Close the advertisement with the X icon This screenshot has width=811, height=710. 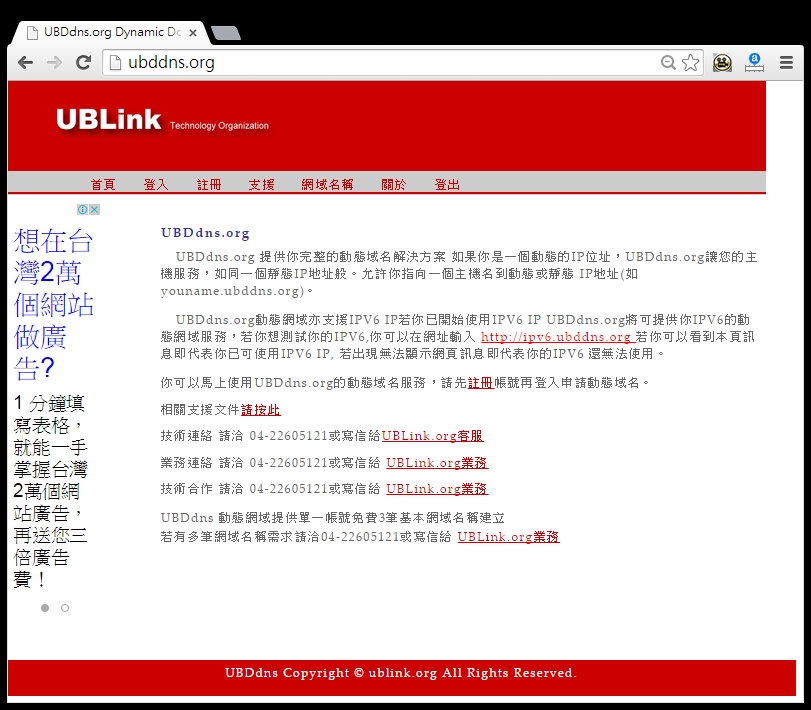click(x=94, y=209)
